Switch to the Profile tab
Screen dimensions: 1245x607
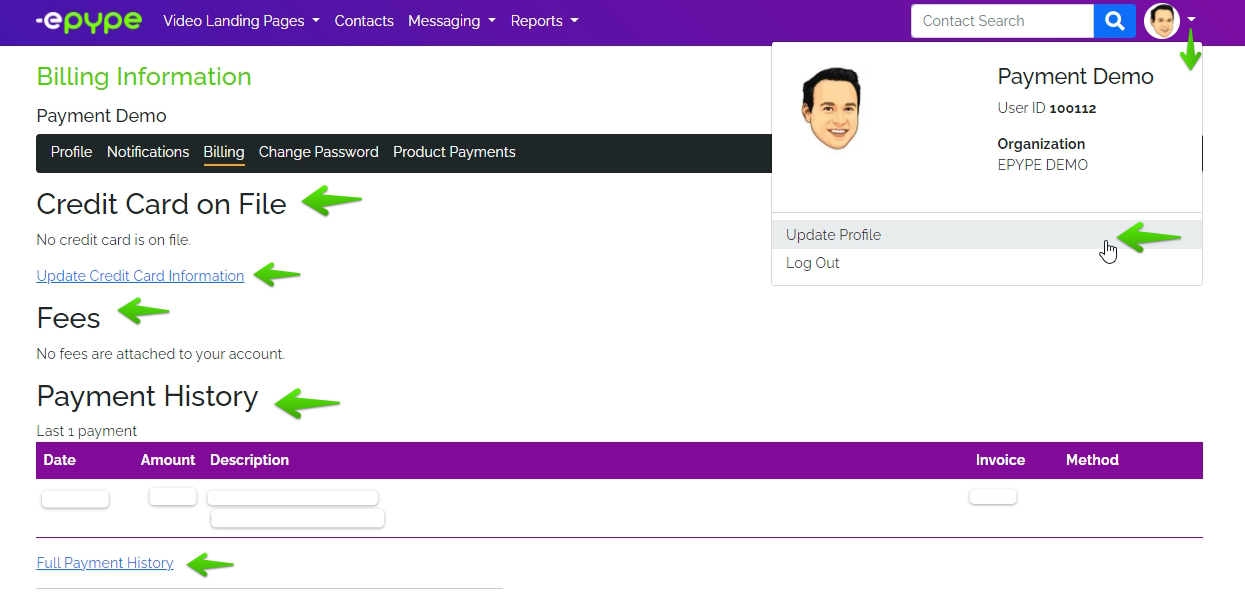(x=72, y=152)
